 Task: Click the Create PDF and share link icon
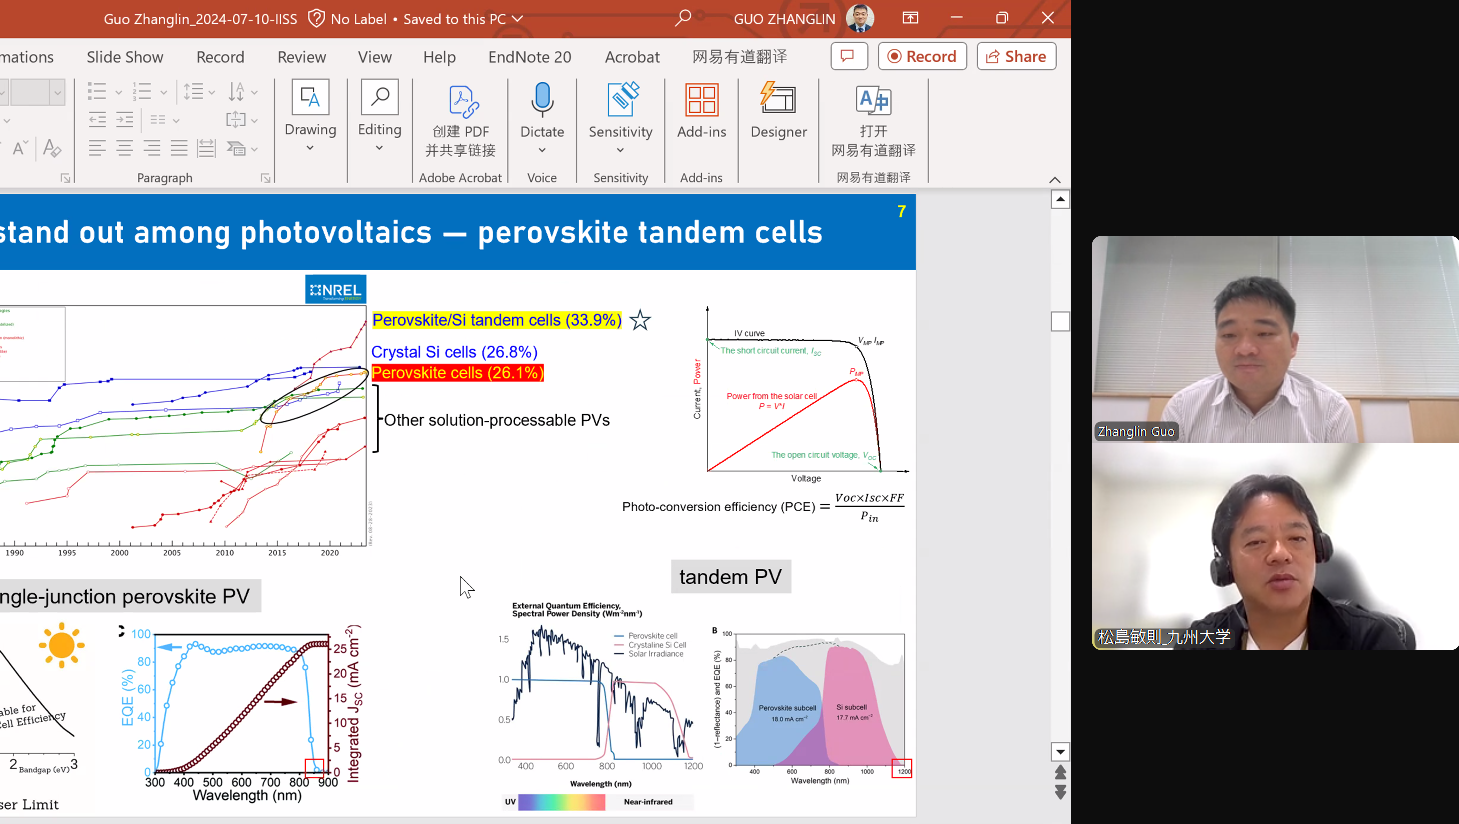pos(461,101)
